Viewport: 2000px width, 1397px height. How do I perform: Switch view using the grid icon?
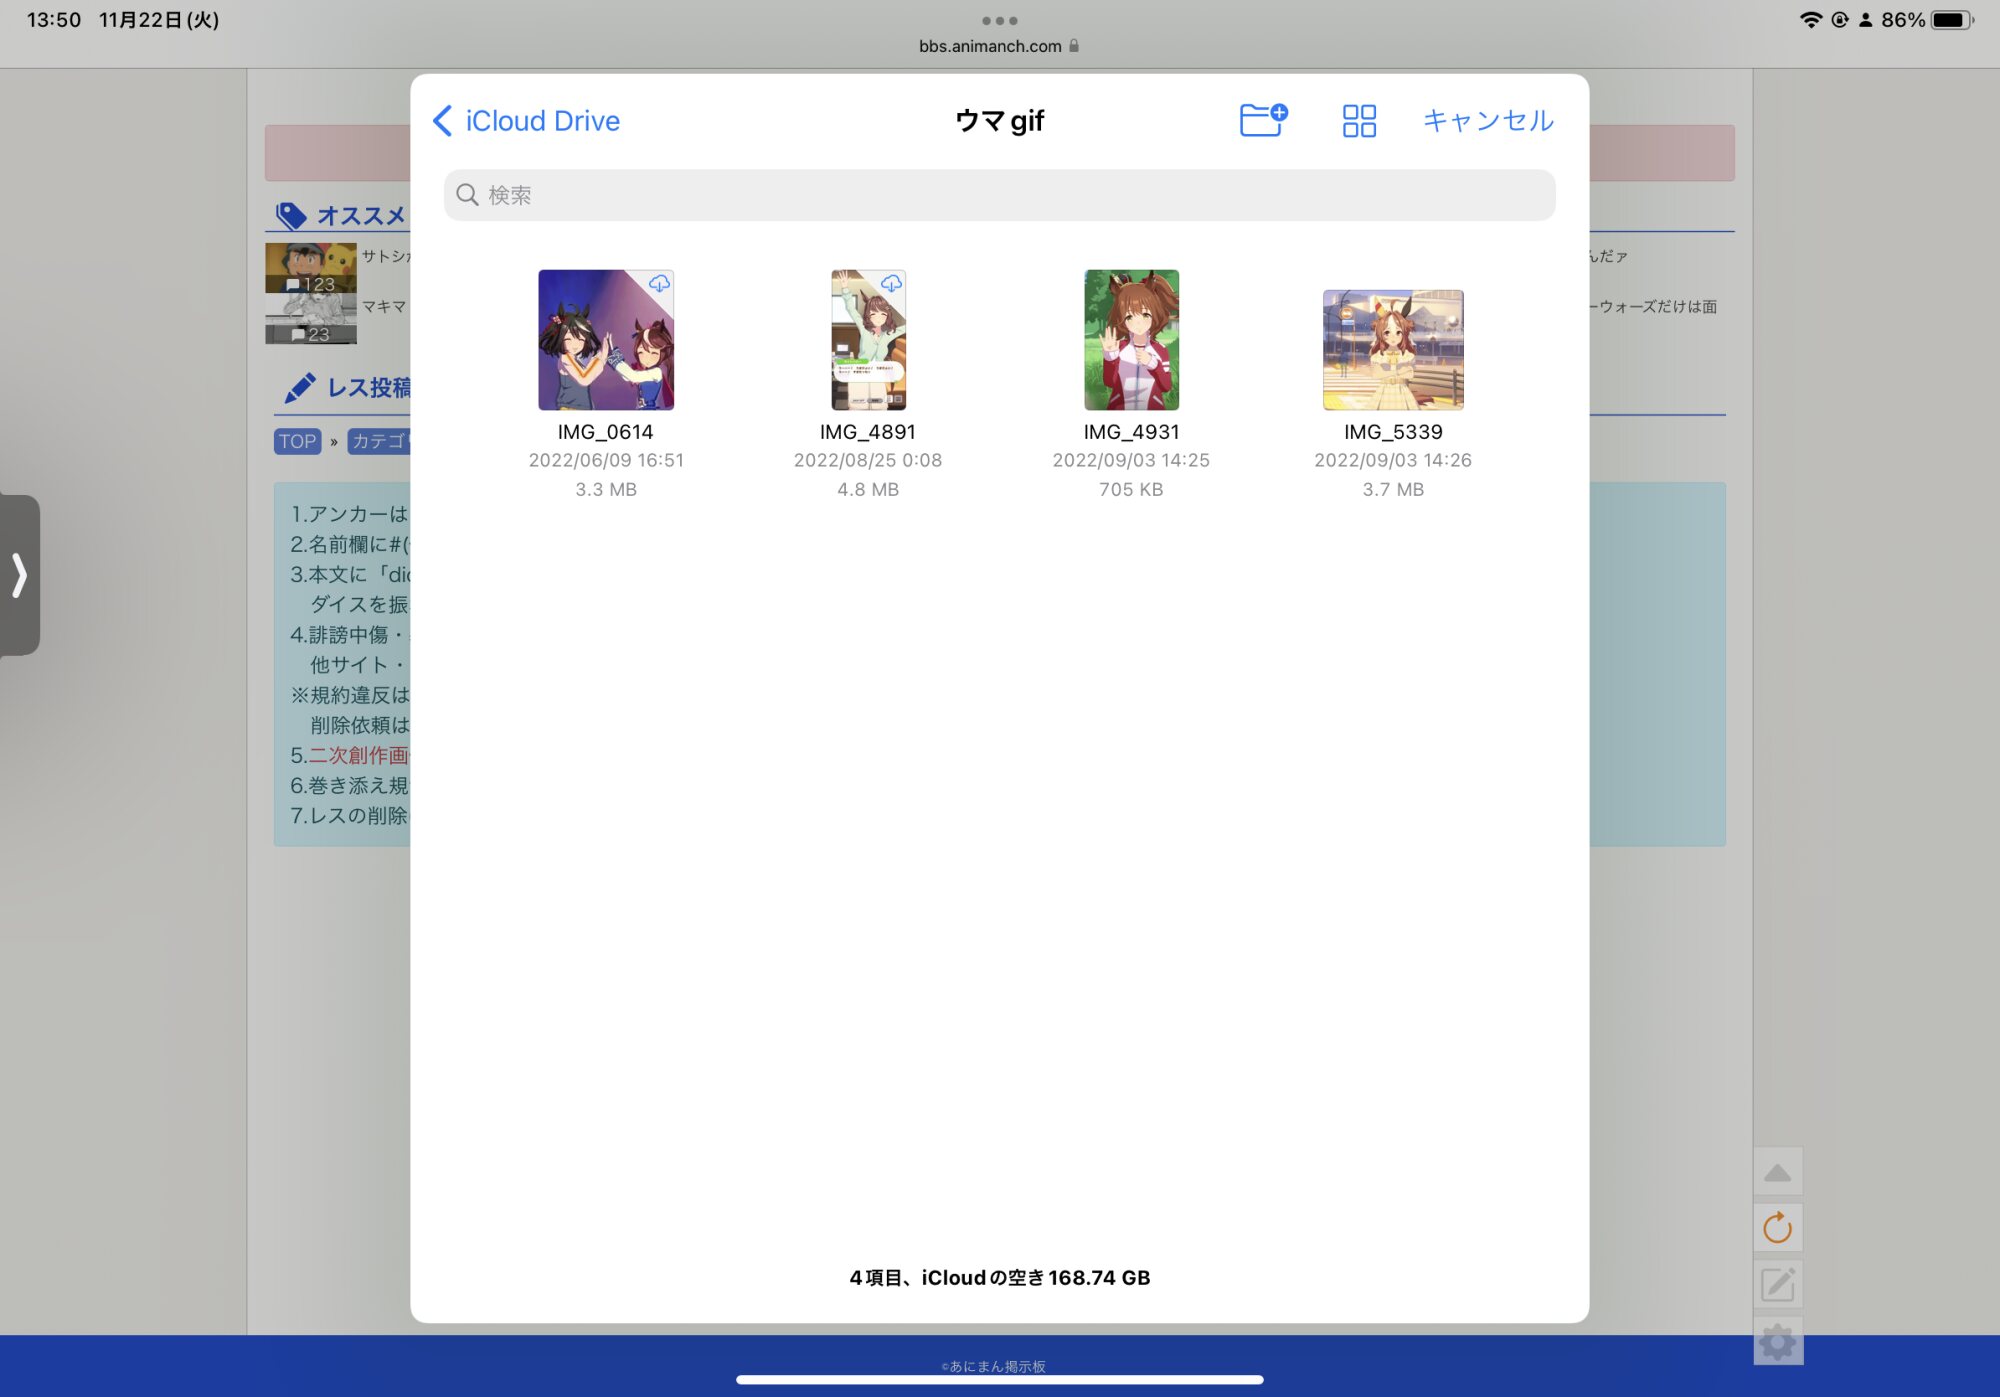[1359, 121]
